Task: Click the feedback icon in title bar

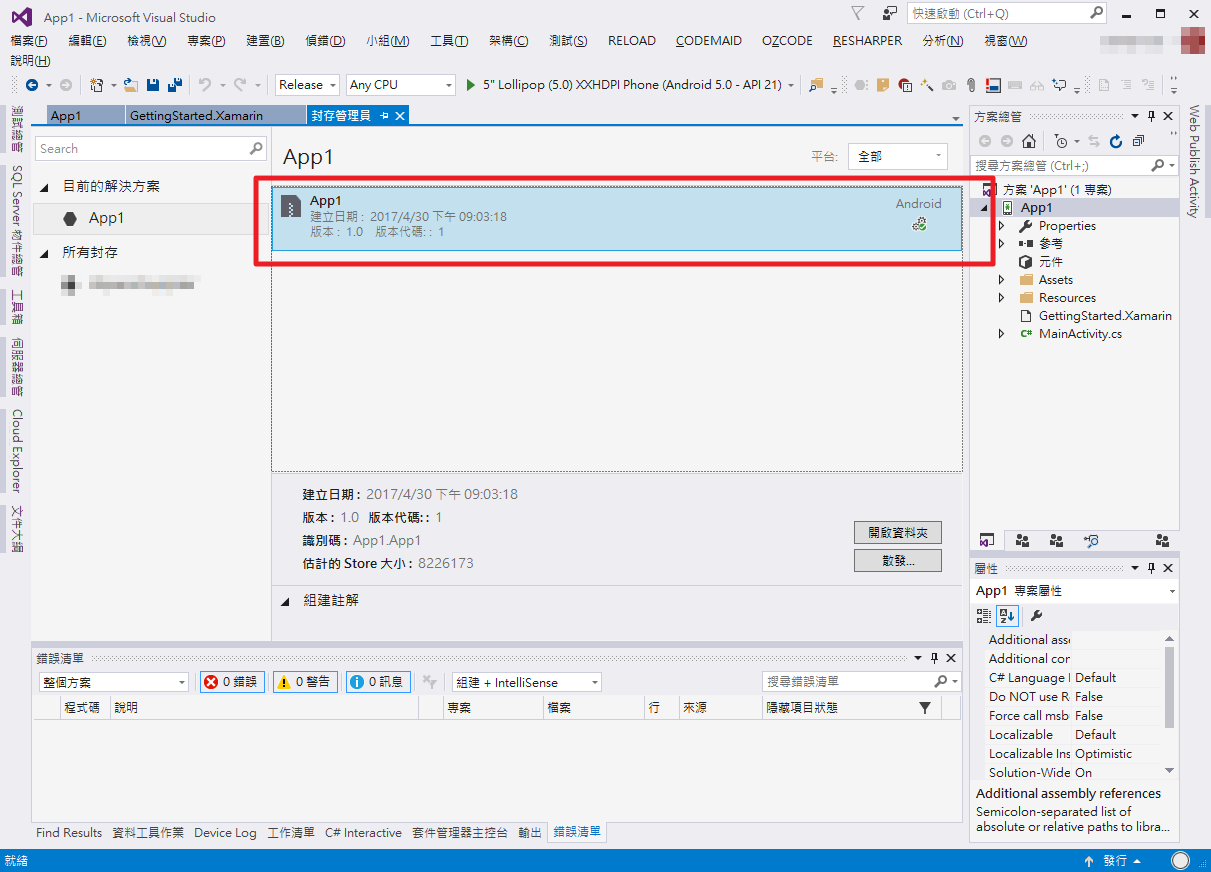Action: click(889, 13)
